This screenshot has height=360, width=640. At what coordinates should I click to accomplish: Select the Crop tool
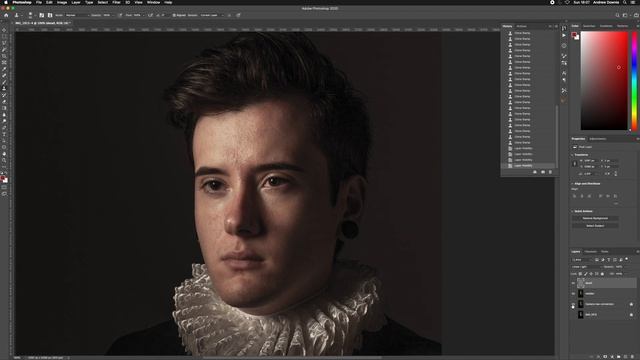point(4,56)
